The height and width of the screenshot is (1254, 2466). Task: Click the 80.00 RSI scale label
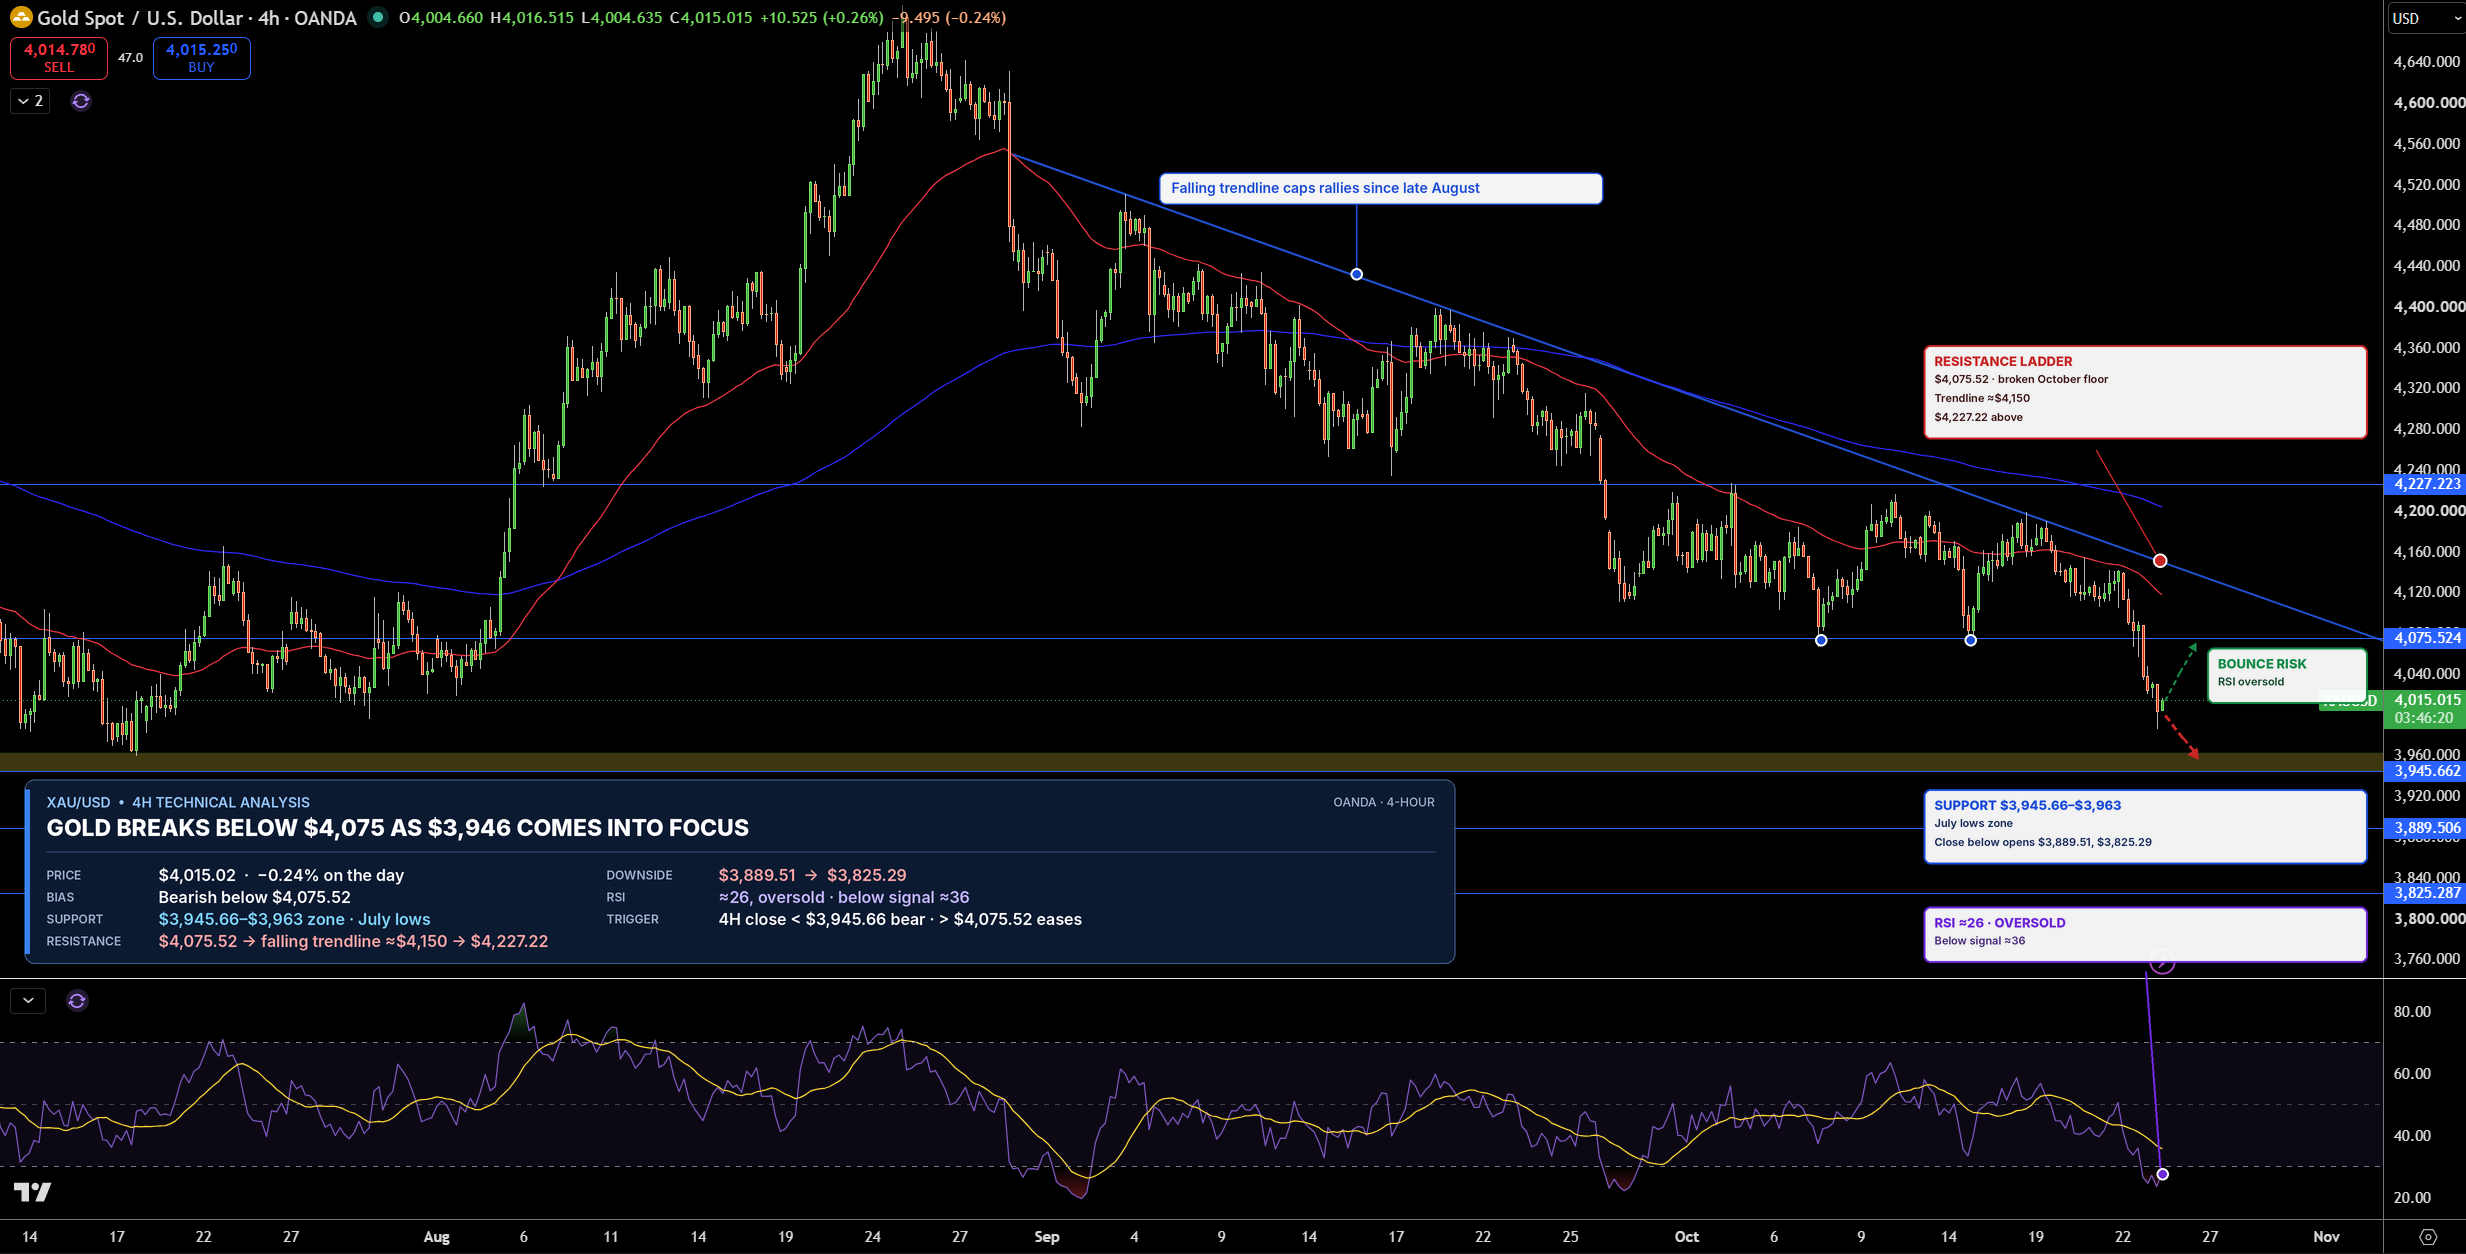point(2412,1012)
